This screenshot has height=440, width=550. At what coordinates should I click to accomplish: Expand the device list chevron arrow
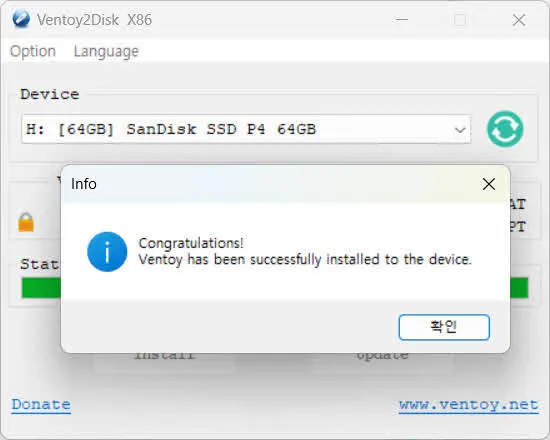pyautogui.click(x=460, y=130)
